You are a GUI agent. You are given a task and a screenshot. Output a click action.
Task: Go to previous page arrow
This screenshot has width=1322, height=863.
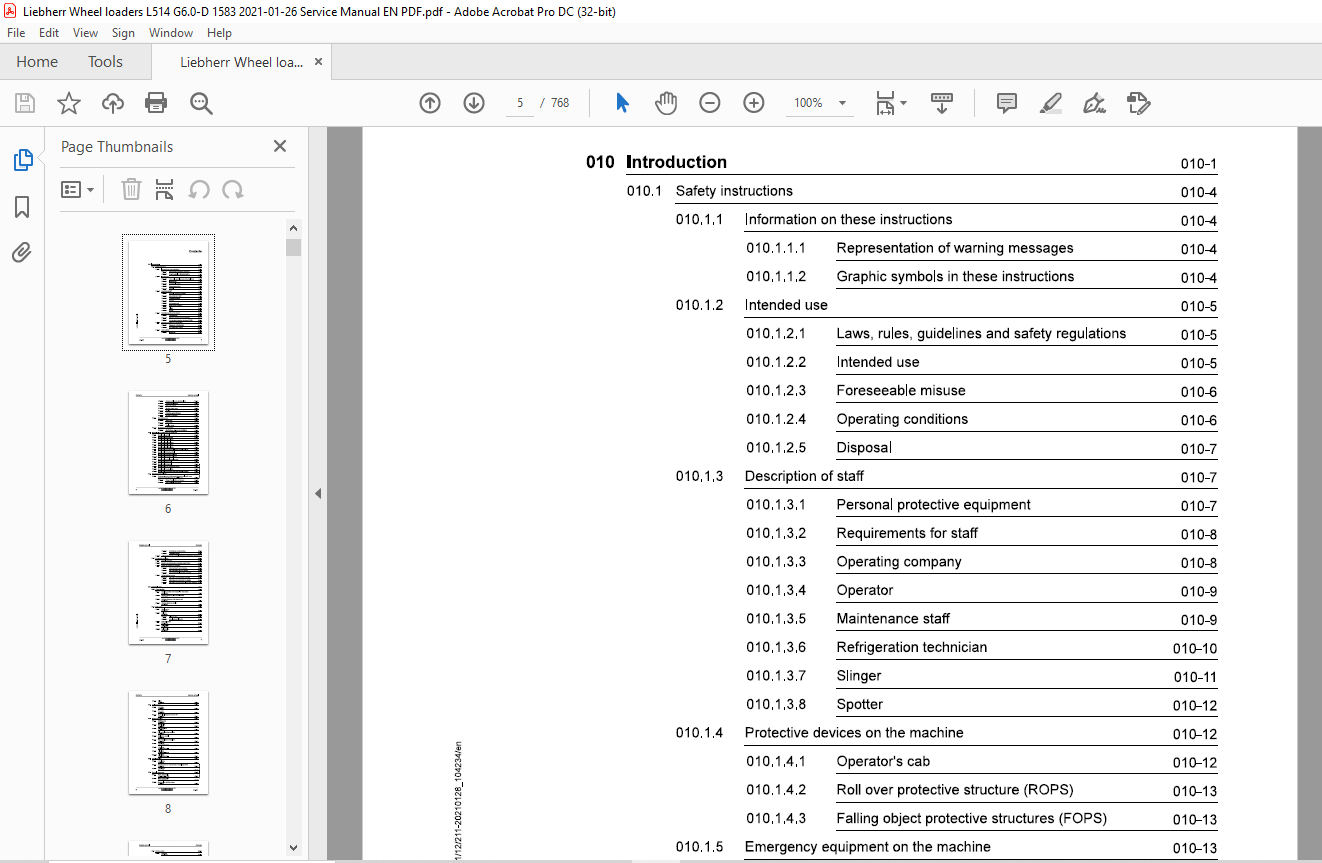click(430, 103)
